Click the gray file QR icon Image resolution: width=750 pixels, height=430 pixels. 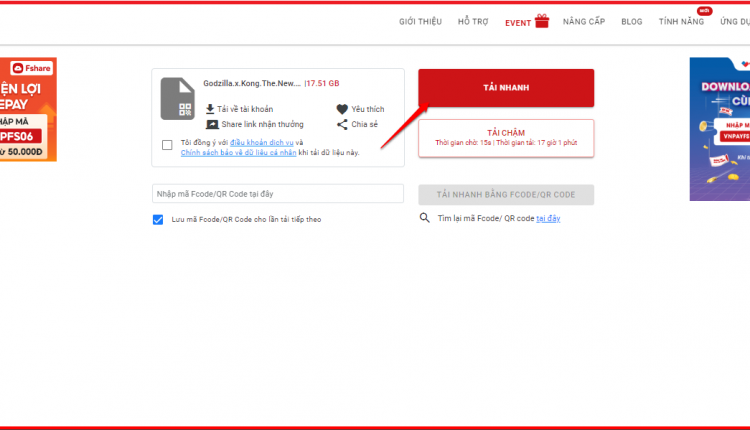(x=177, y=99)
